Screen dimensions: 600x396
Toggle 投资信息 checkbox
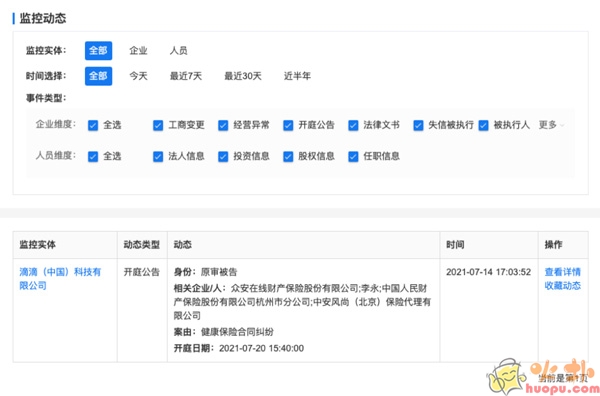(223, 156)
